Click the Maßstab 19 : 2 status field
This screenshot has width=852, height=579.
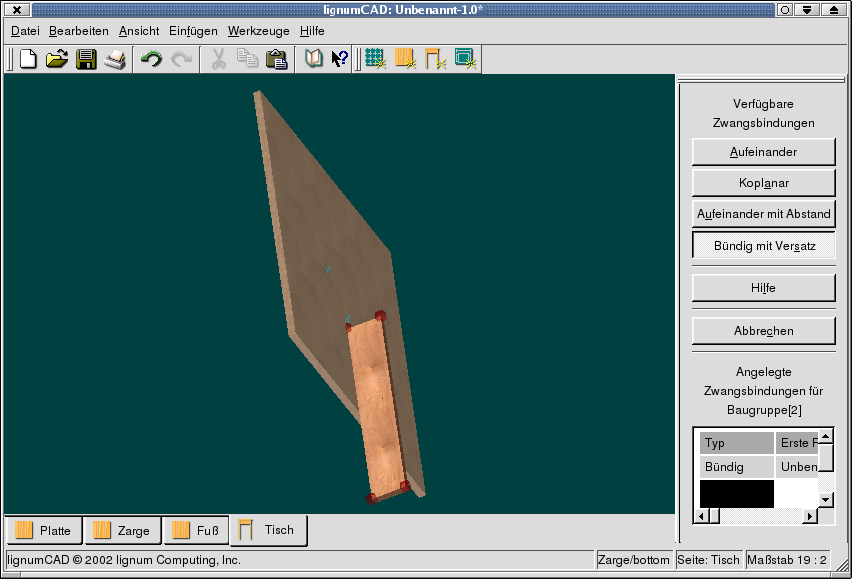tap(787, 560)
